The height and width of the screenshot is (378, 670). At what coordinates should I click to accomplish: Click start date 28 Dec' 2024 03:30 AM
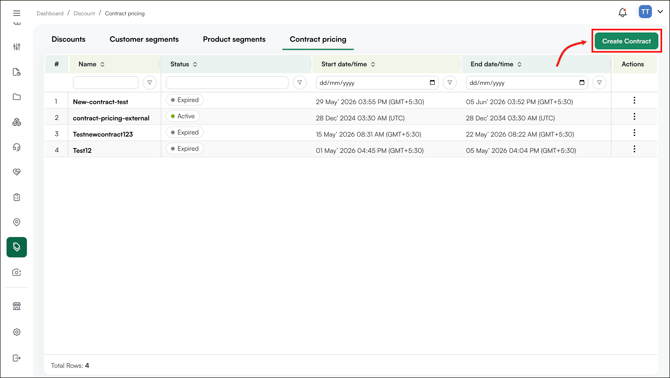(360, 118)
